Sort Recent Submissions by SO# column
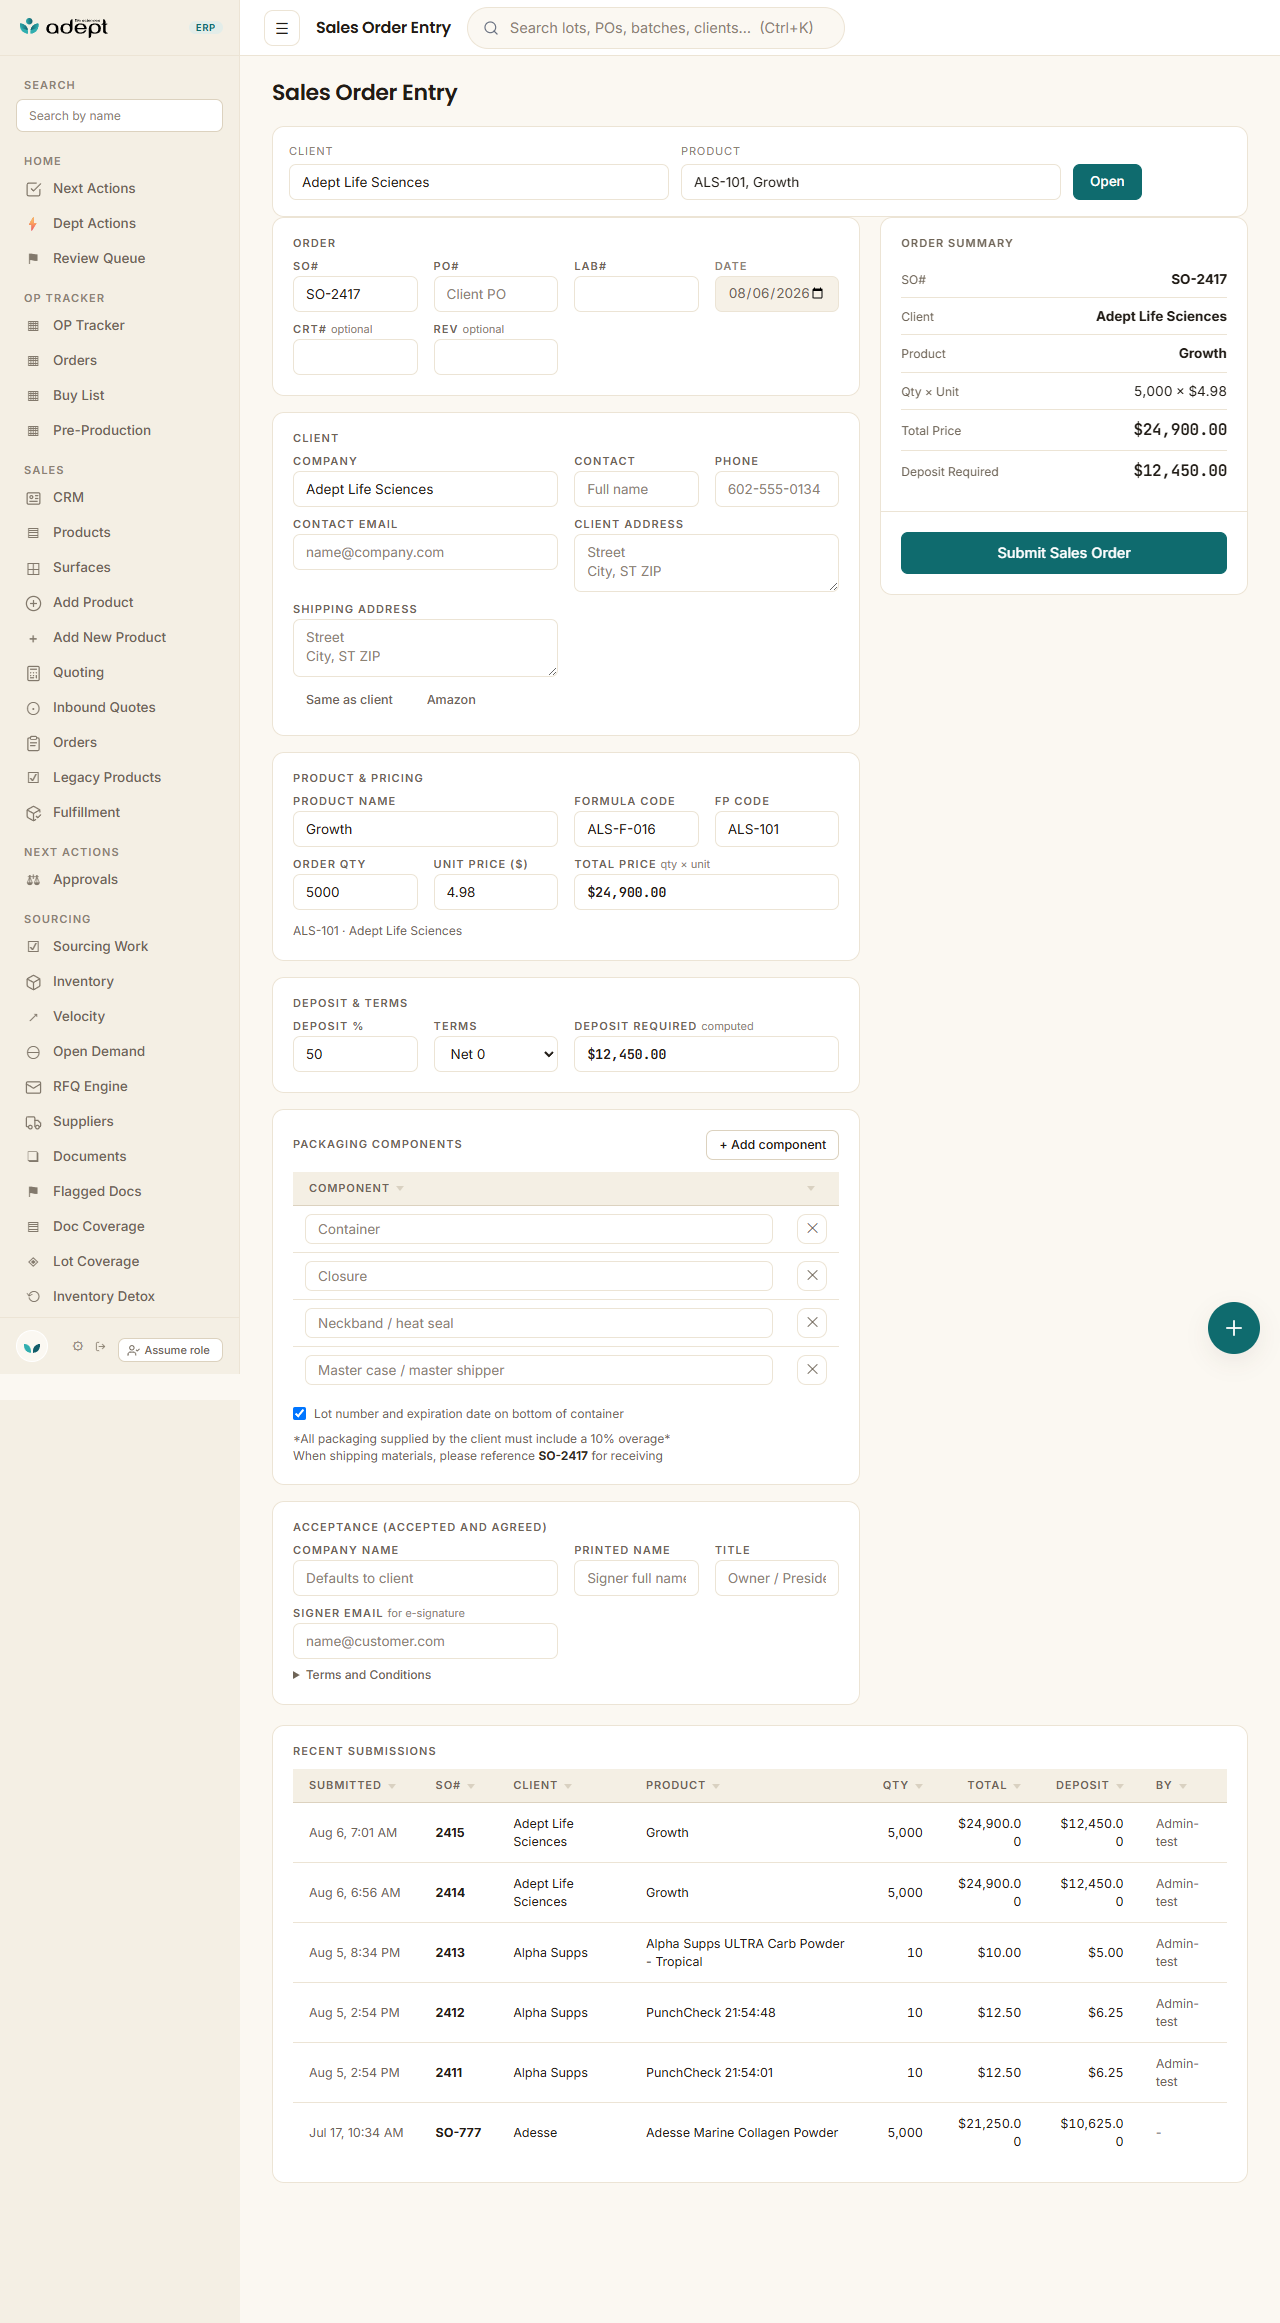1280x2323 pixels. [x=455, y=1785]
